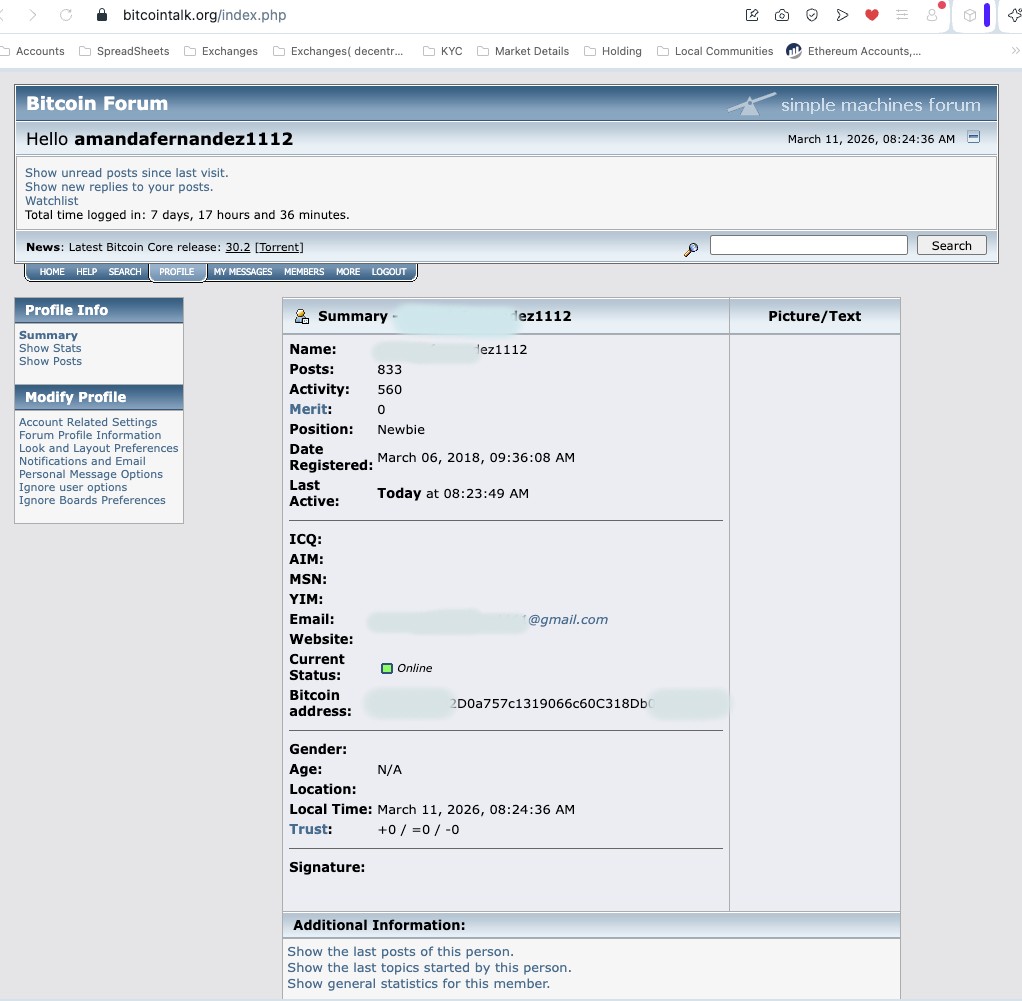Open the Accounts bookmarks folder
This screenshot has width=1022, height=1001.
[32, 51]
